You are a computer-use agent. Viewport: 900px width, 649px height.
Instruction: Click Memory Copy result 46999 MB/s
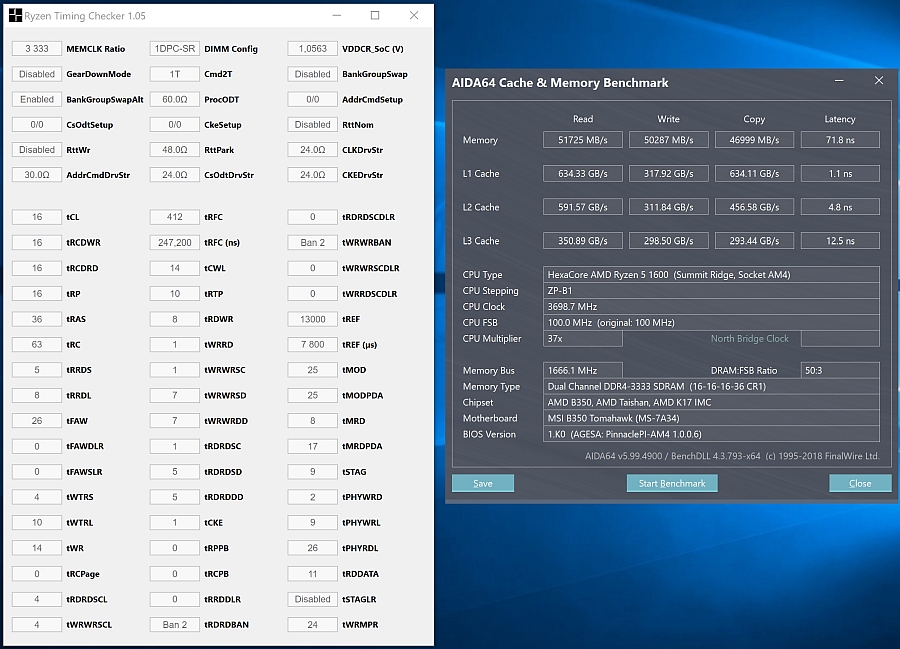(754, 139)
